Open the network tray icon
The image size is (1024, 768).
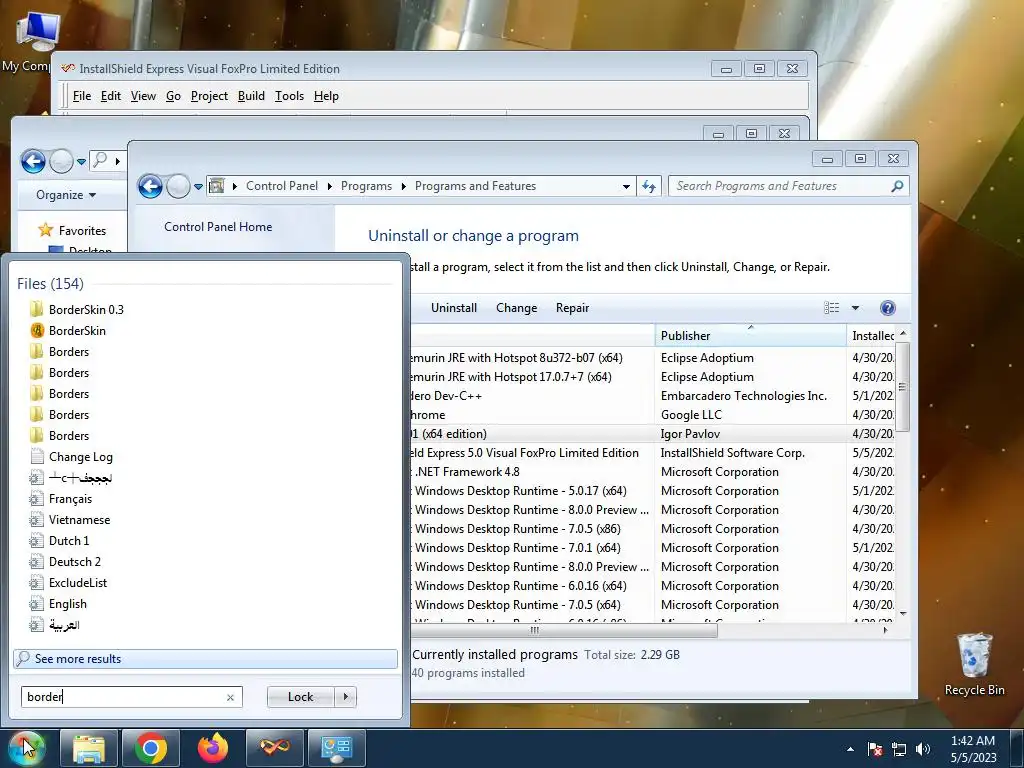pos(899,749)
